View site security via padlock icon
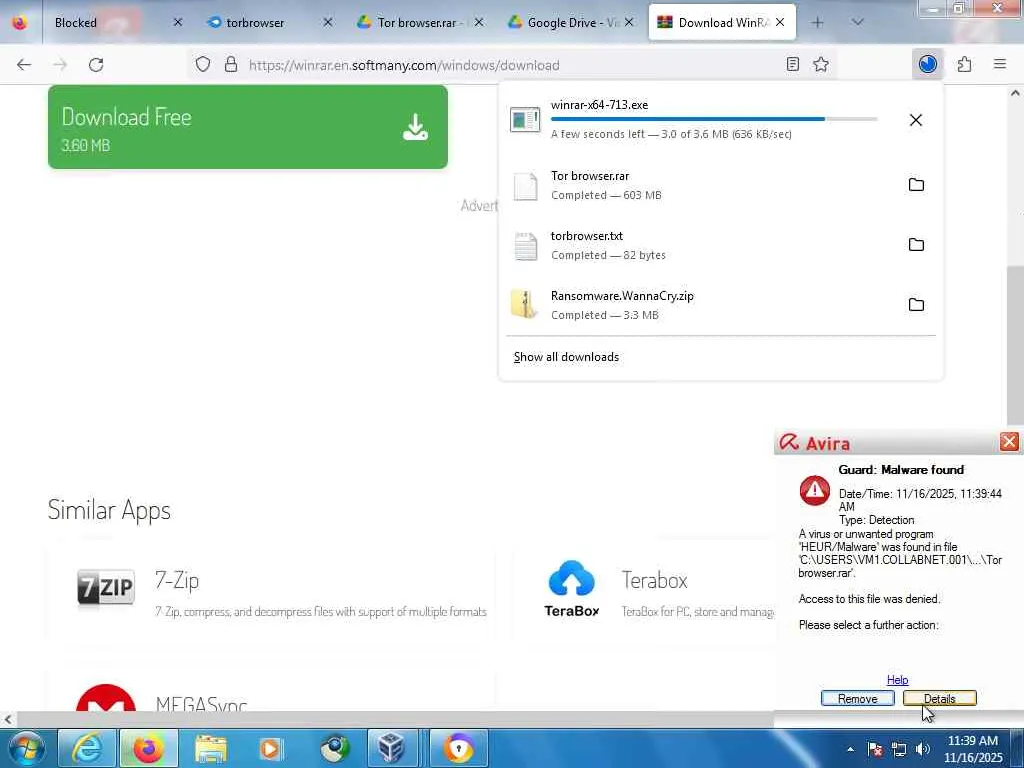 231,65
